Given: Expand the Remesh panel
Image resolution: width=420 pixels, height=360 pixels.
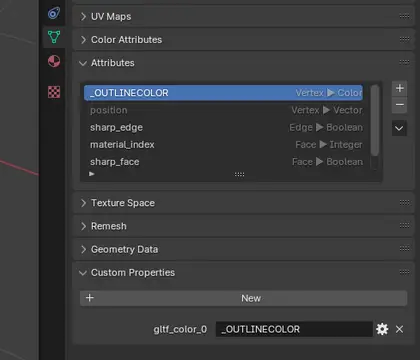Looking at the screenshot, I should (83, 226).
